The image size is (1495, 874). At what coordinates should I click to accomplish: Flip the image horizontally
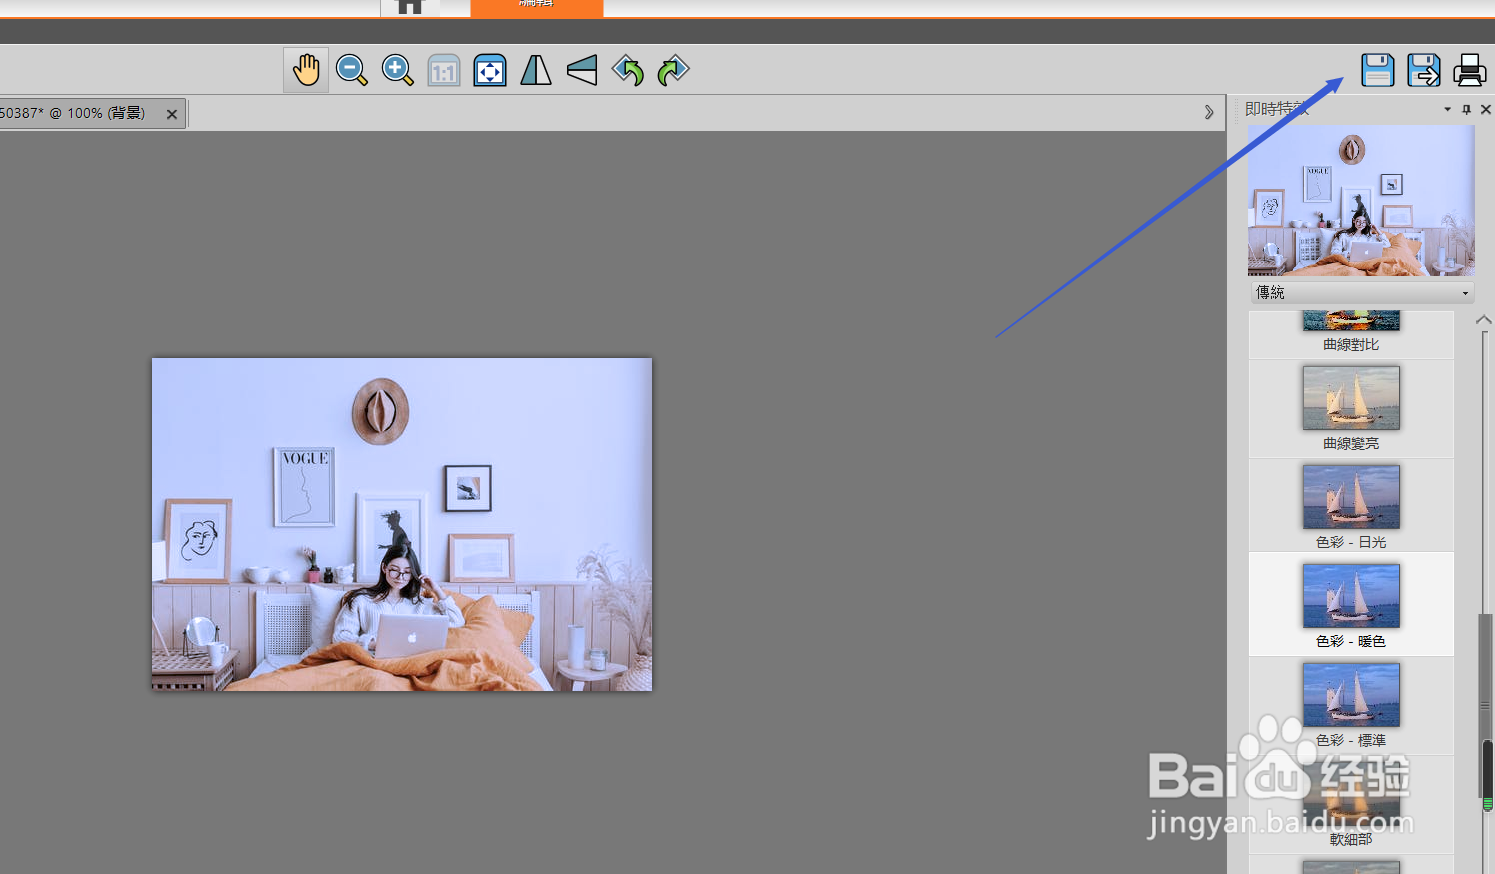[536, 70]
